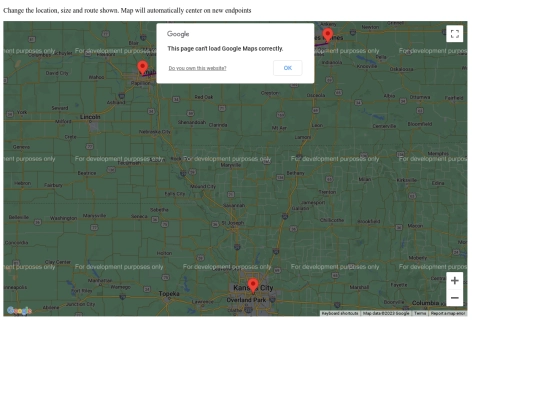
Task: Click the Savannah town label
Action: [x=234, y=205]
